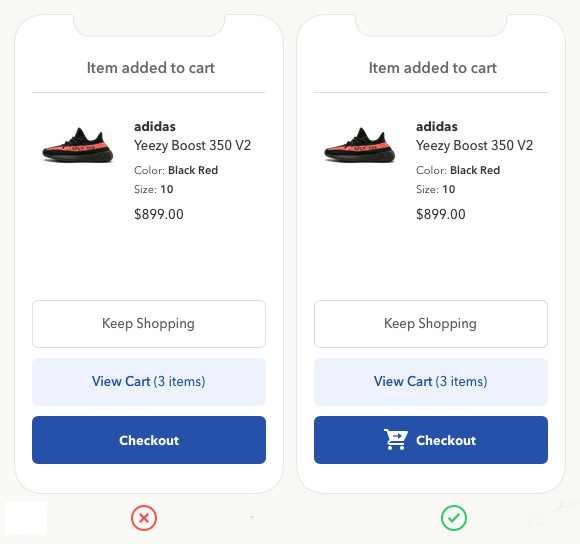Click the green checkmark correct icon

[454, 518]
